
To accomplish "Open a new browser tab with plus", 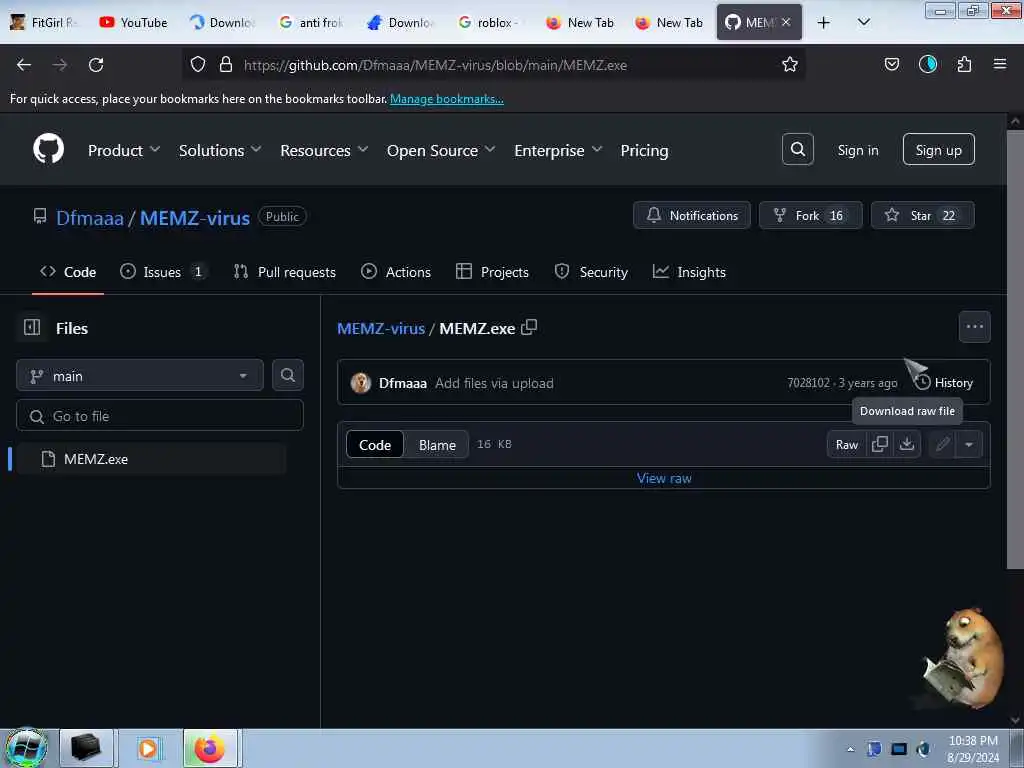I will point(824,22).
